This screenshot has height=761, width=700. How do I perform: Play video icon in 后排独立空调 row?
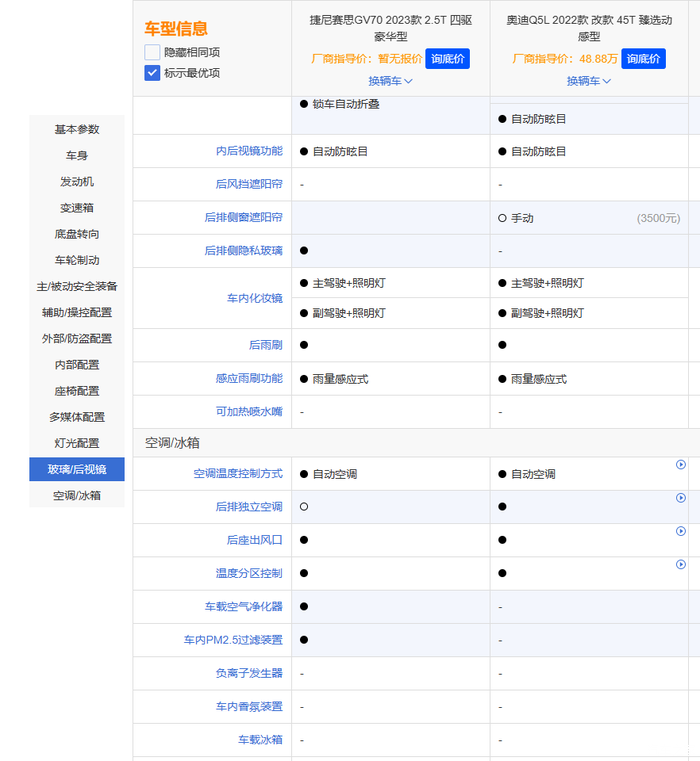click(681, 498)
